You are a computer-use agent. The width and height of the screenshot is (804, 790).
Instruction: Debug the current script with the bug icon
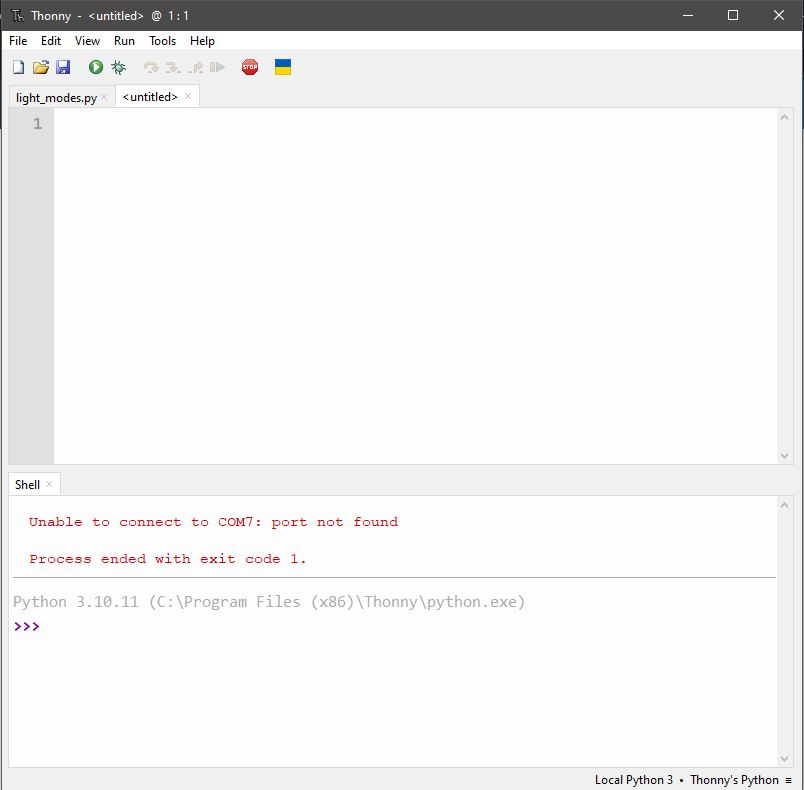[118, 67]
